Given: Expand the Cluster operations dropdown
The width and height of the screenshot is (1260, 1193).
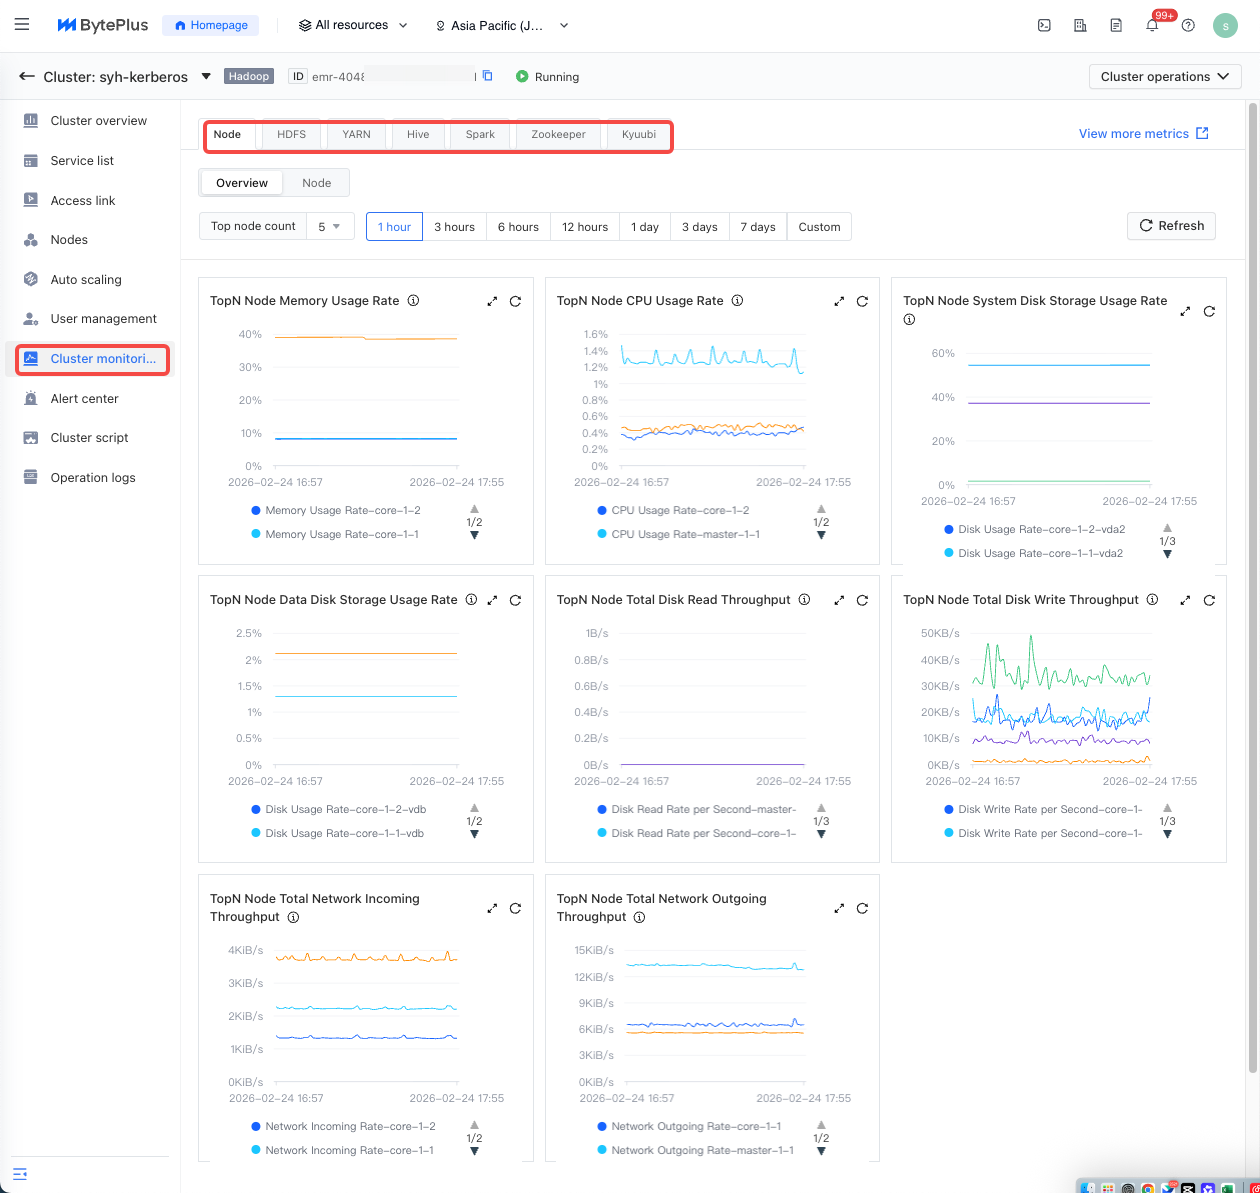Looking at the screenshot, I should tap(1164, 77).
